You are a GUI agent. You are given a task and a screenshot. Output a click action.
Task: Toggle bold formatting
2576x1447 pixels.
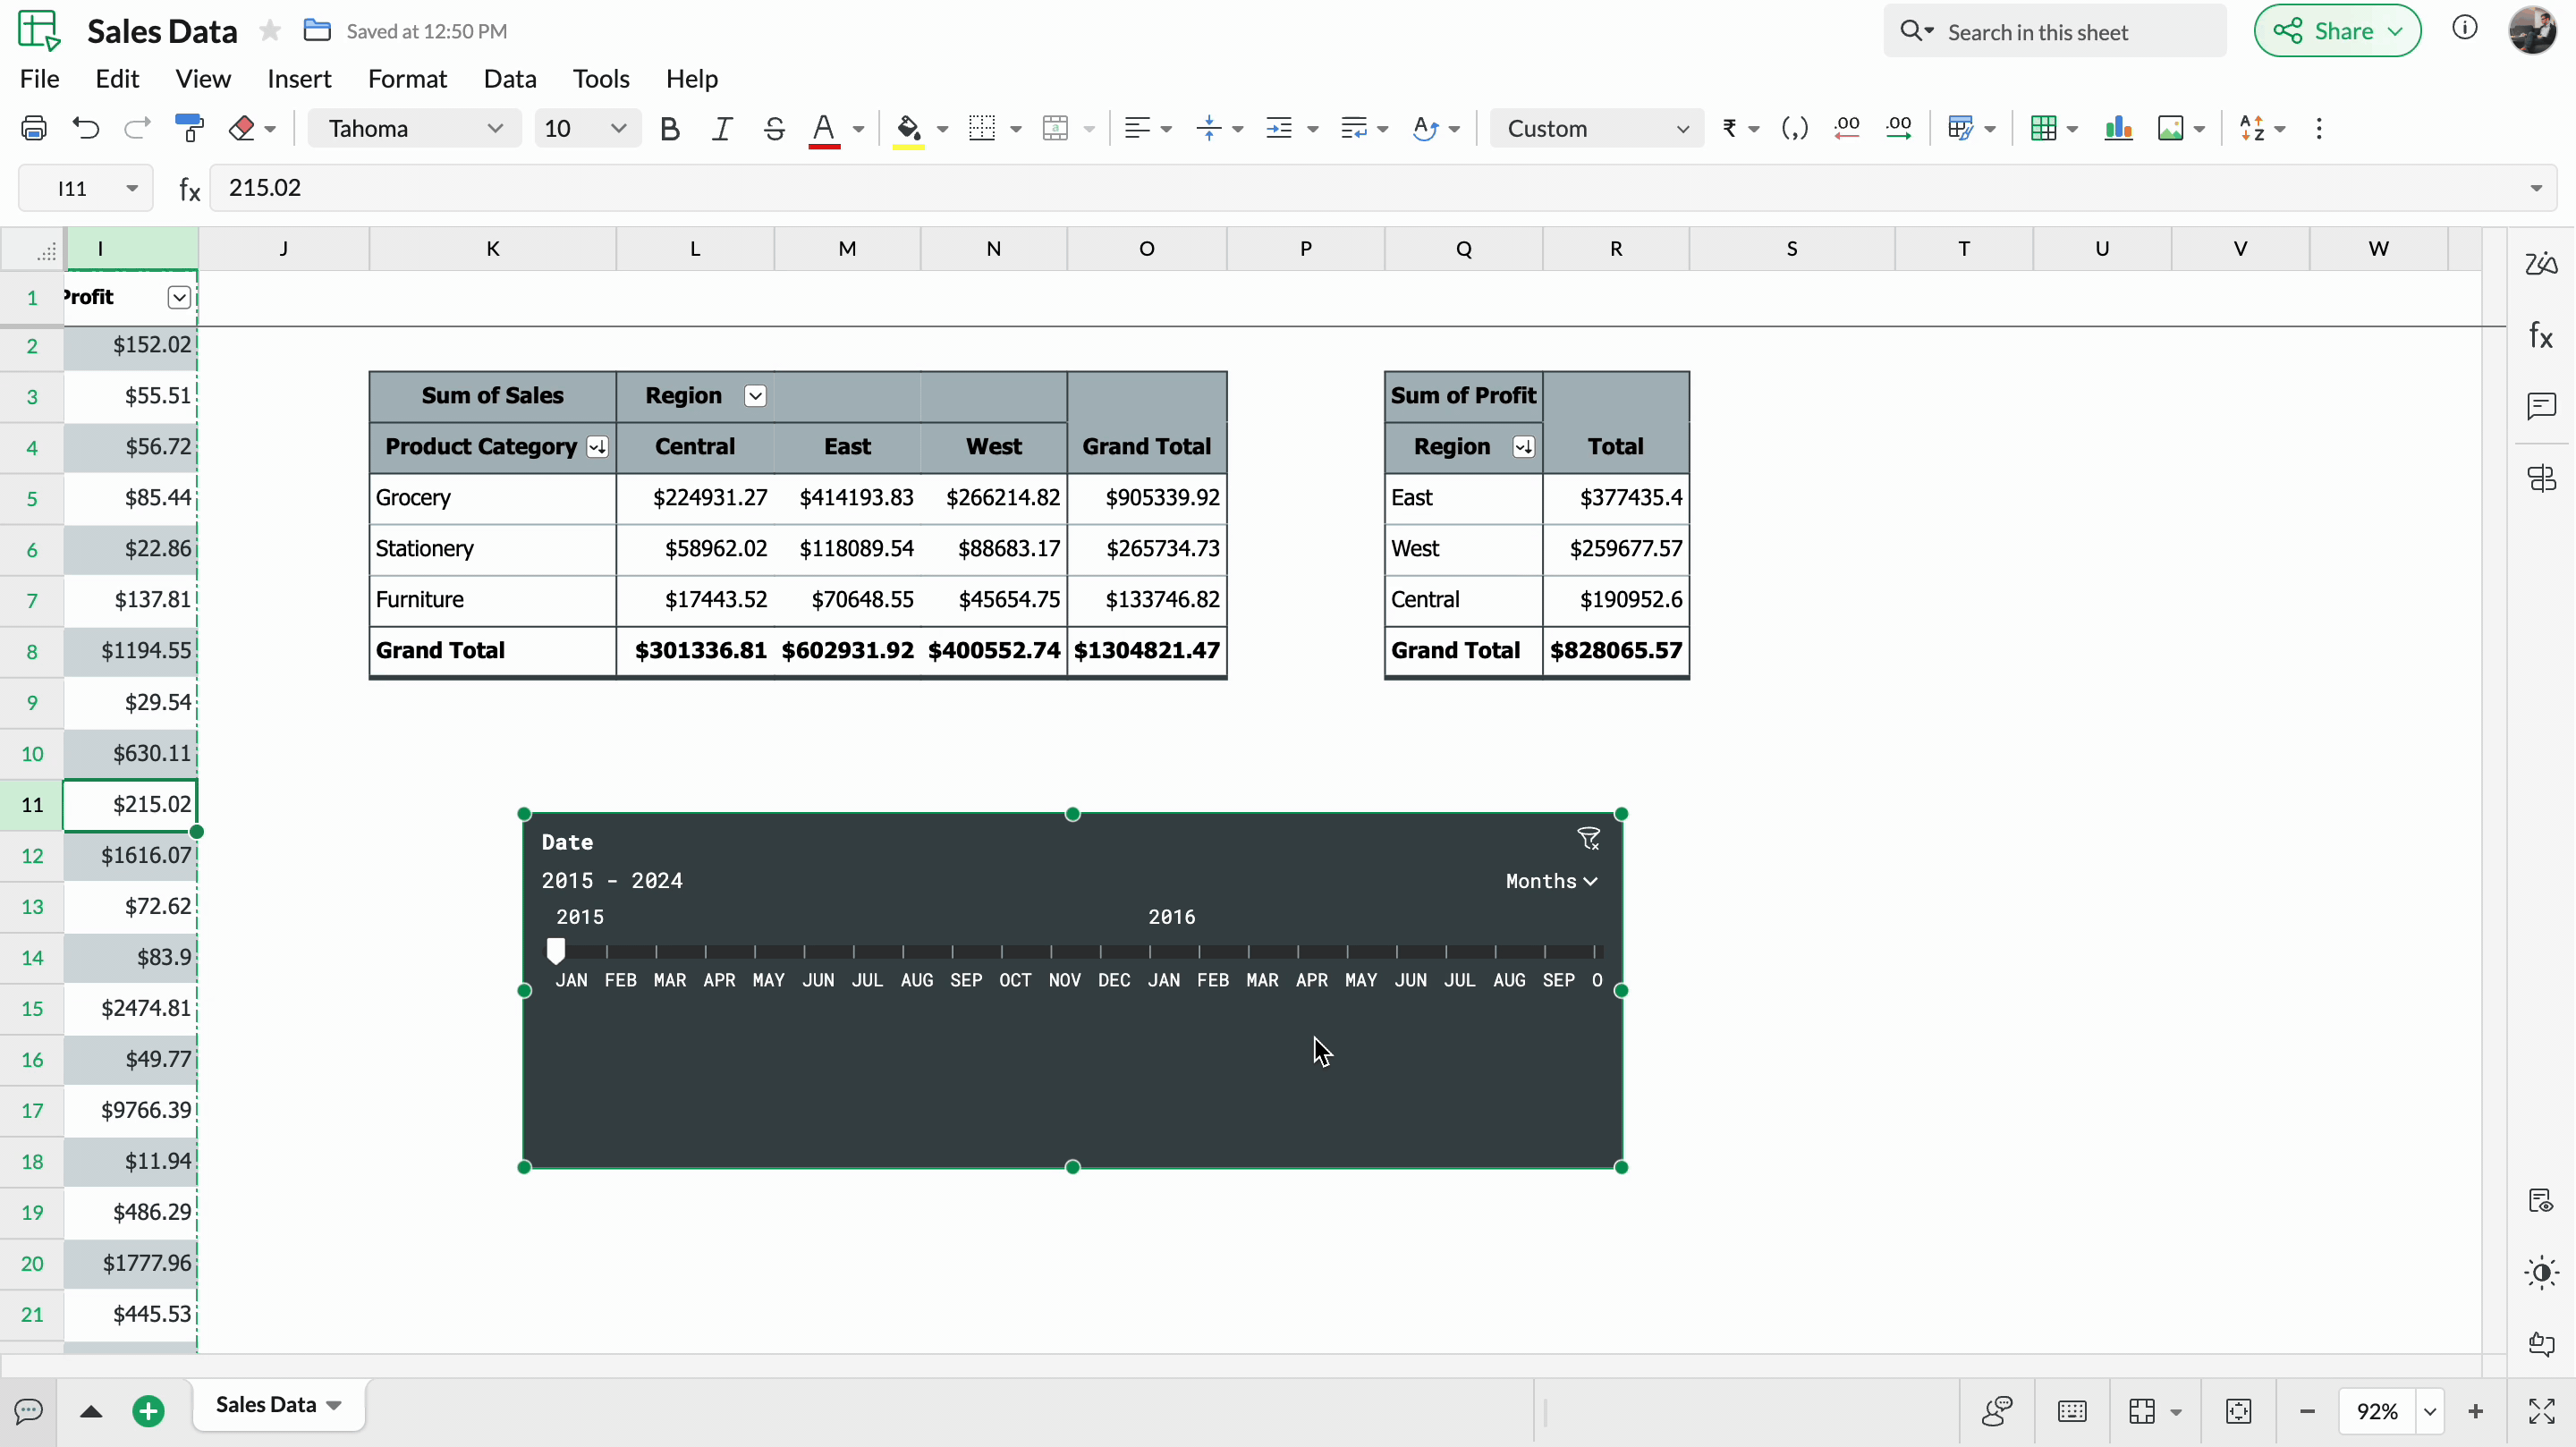click(x=670, y=128)
